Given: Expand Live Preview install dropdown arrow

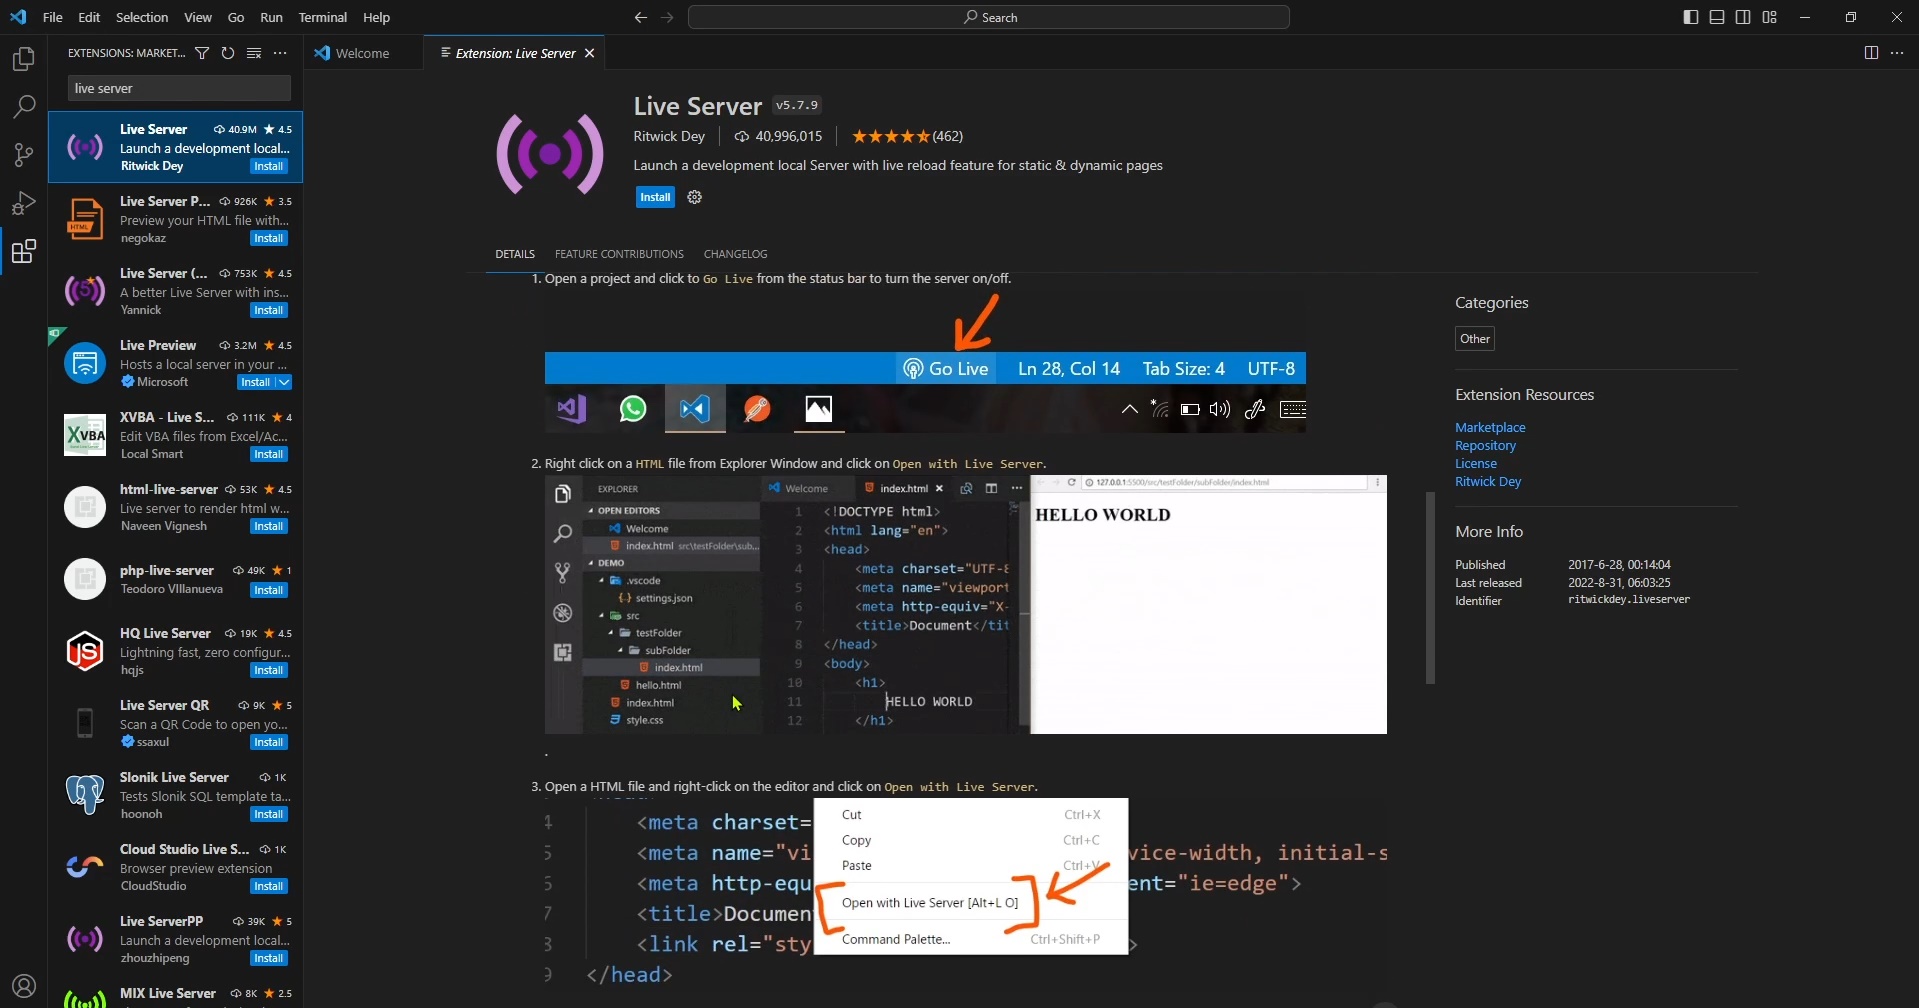Looking at the screenshot, I should 284,382.
